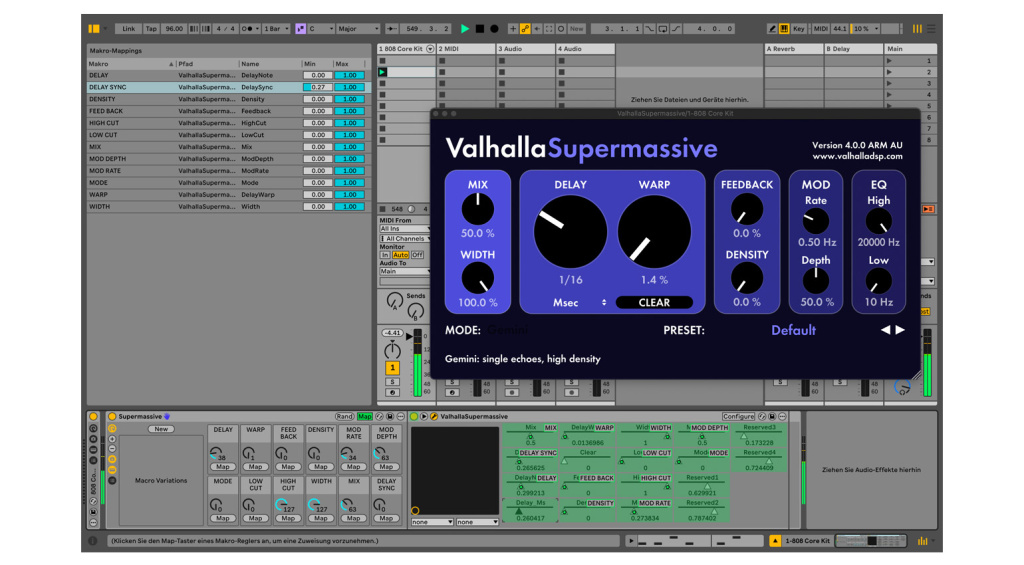Toggle the Draw Mode pencil icon

(772, 29)
